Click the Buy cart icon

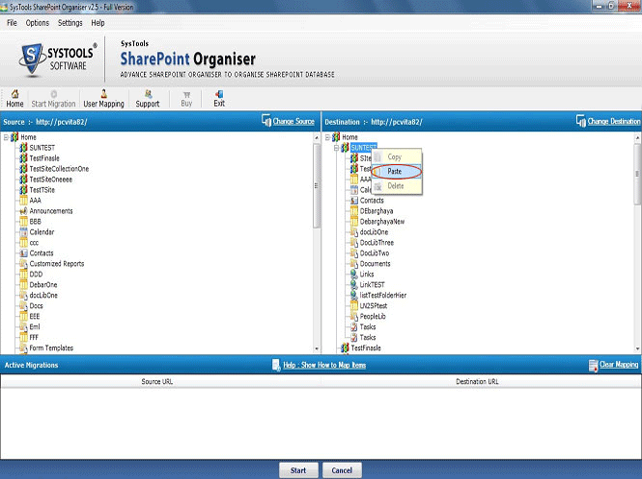coord(186,95)
